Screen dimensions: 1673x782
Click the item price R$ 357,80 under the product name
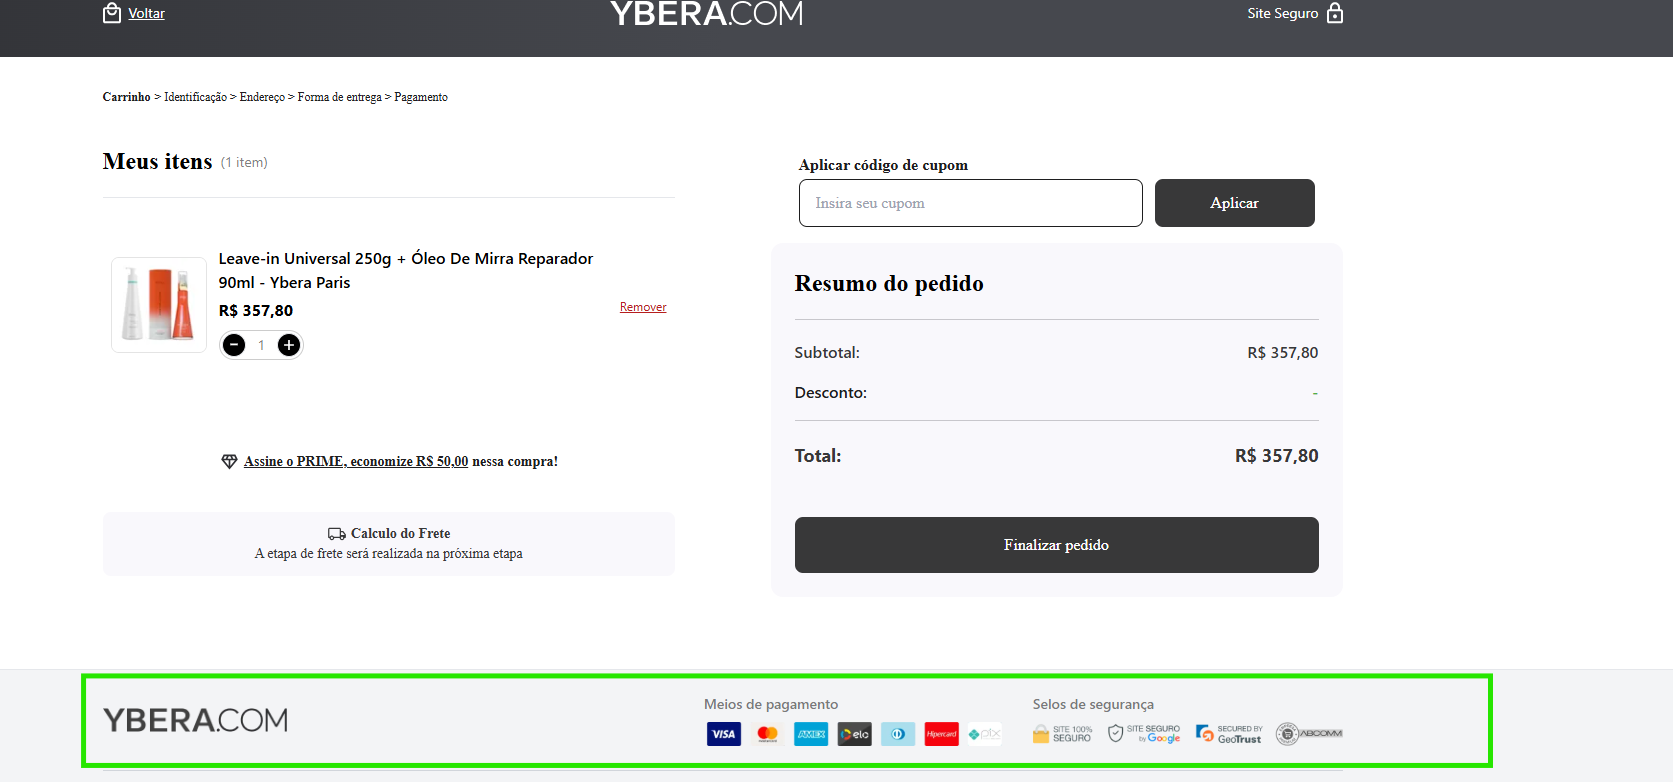click(x=256, y=311)
